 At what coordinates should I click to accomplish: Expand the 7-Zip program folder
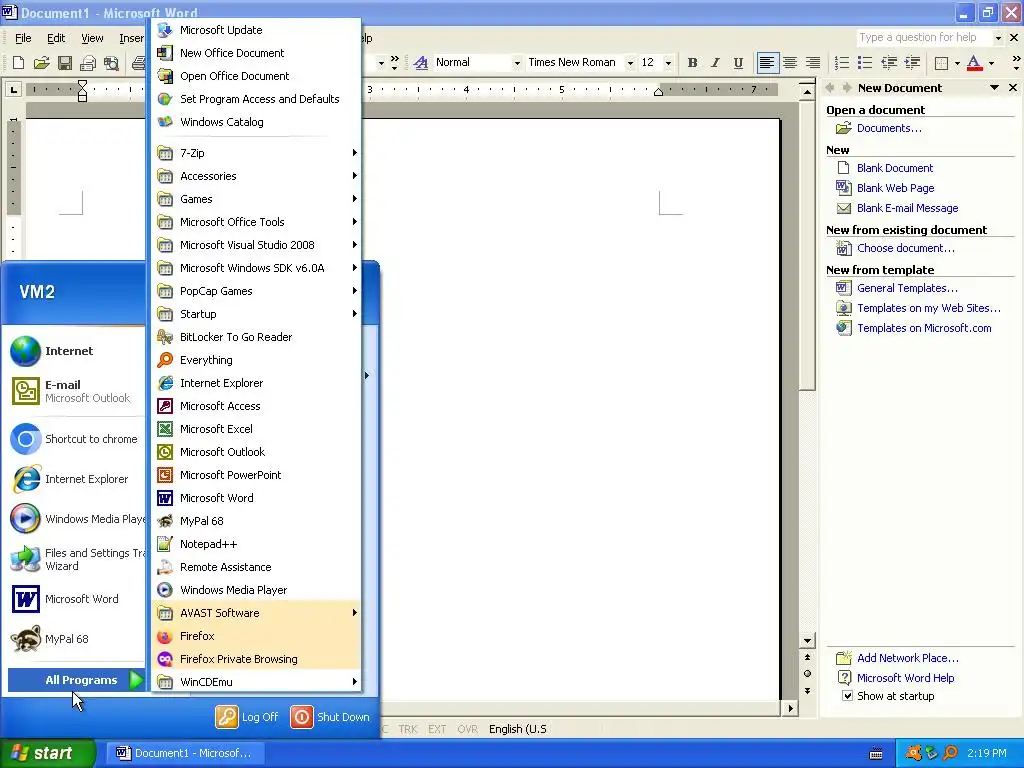(x=256, y=153)
